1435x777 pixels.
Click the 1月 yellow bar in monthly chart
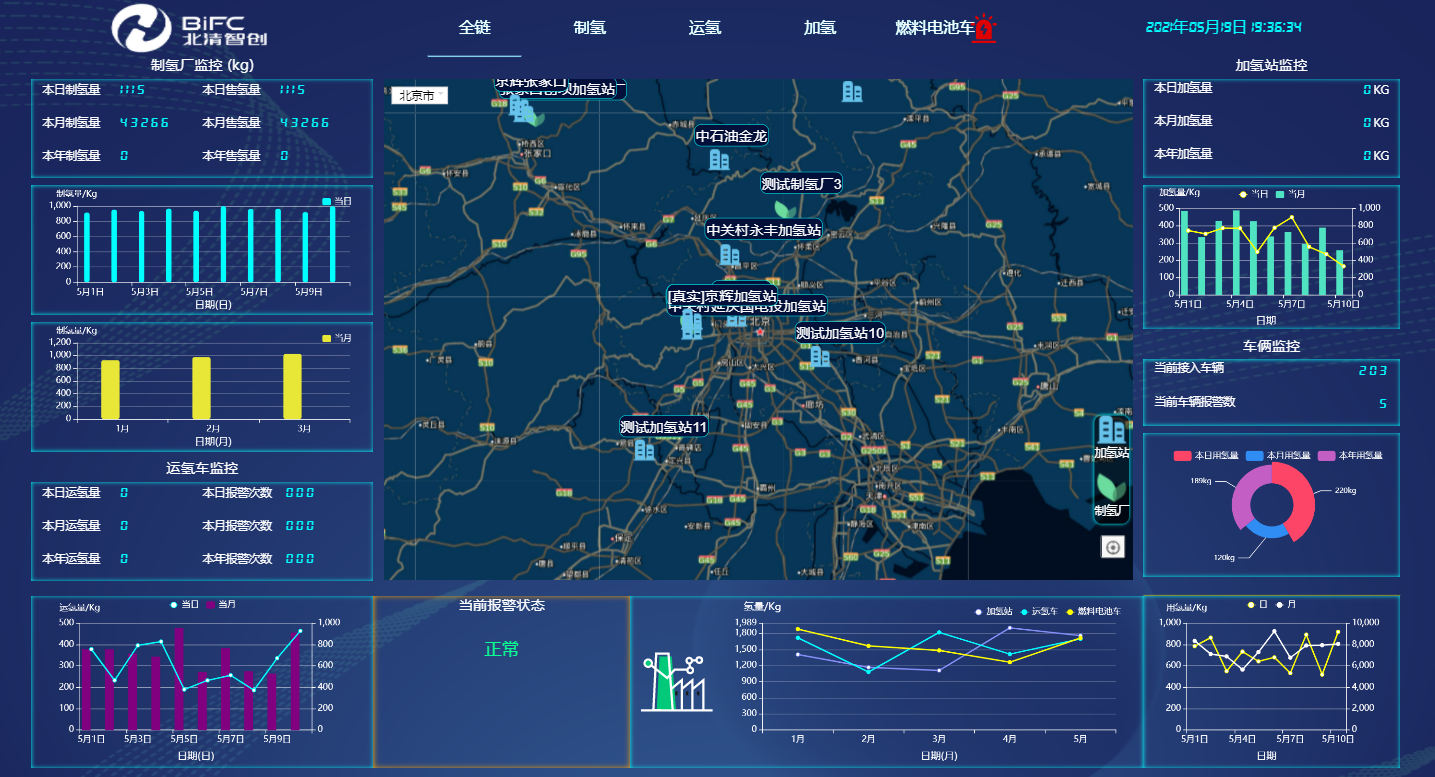click(x=110, y=389)
